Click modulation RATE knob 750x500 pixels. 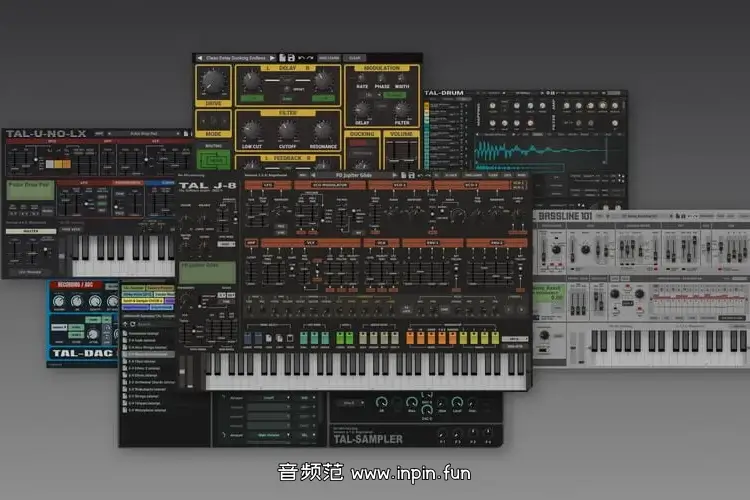(x=362, y=78)
